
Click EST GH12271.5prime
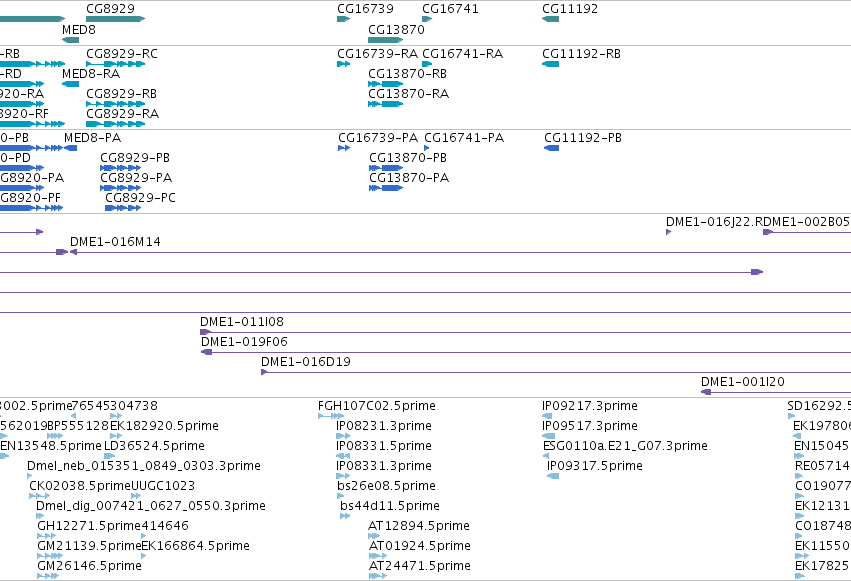pos(47,537)
